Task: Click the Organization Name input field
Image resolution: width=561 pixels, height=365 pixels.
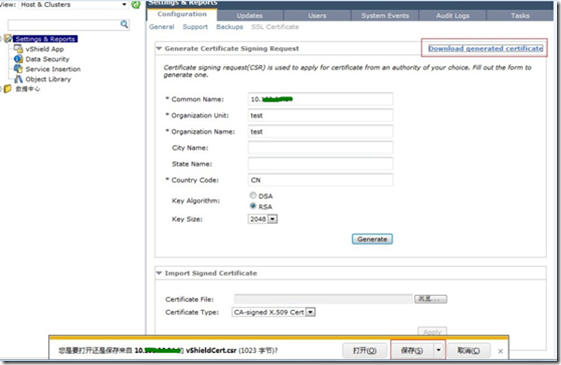Action: tap(320, 131)
